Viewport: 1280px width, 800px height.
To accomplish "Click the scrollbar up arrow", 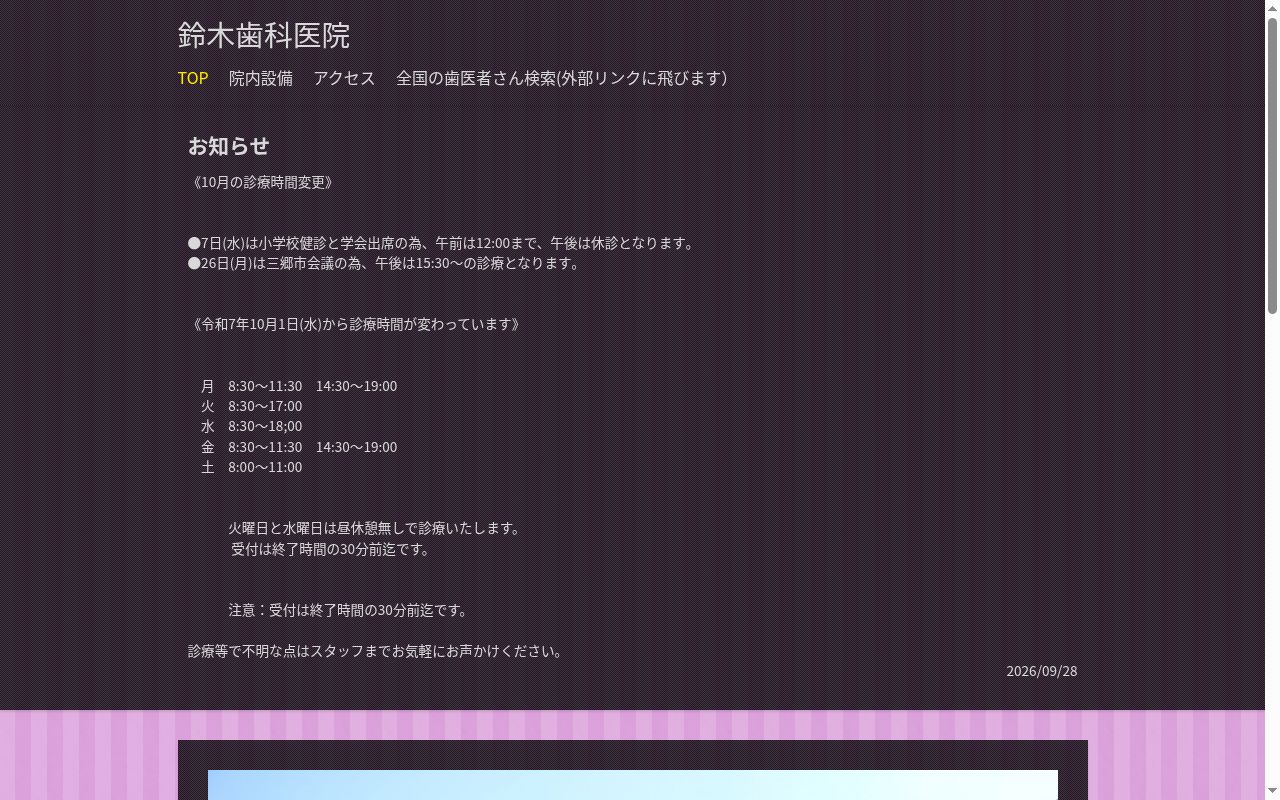I will tap(1272, 8).
